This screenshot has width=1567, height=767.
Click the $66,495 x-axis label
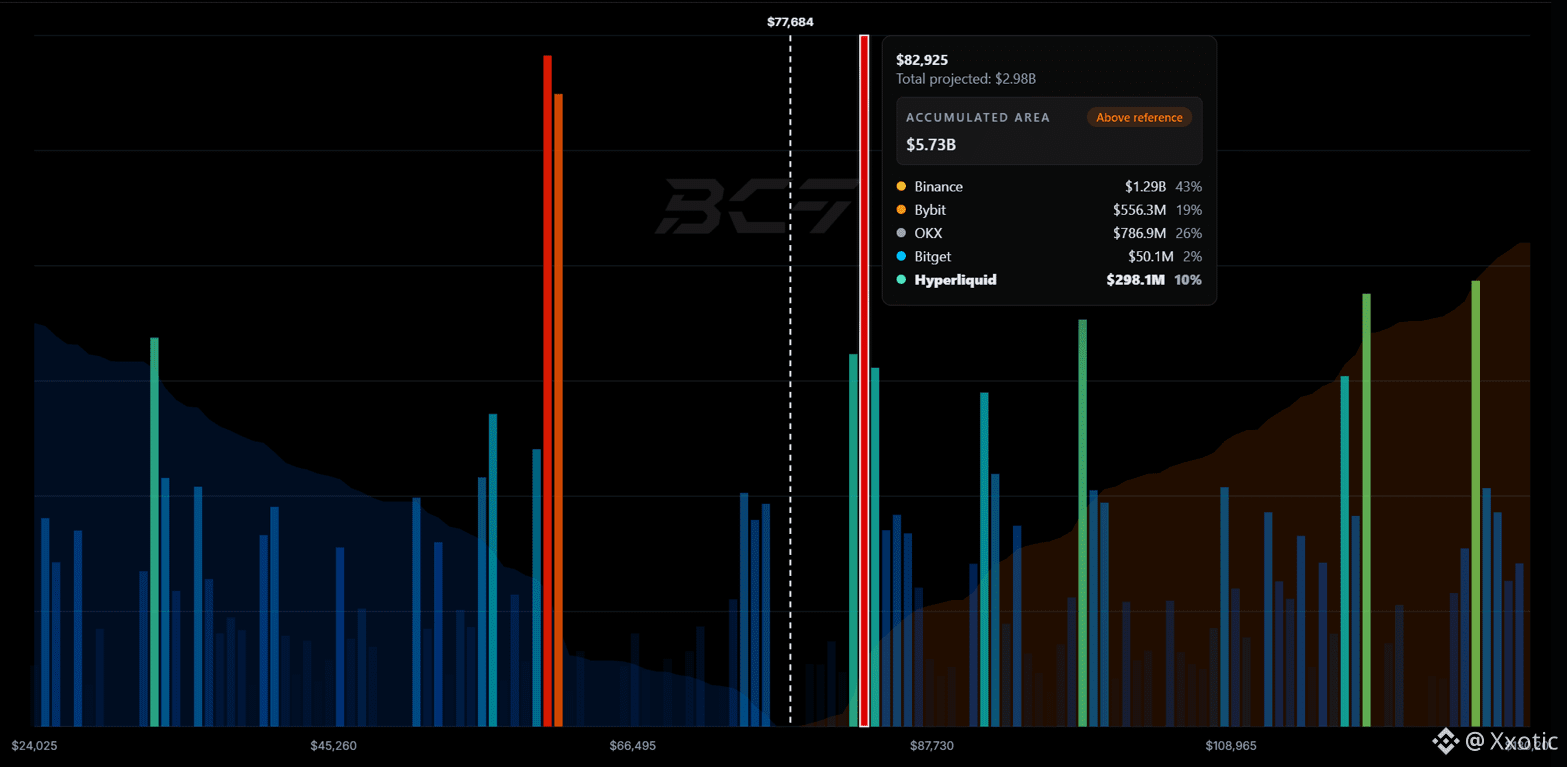coord(633,746)
